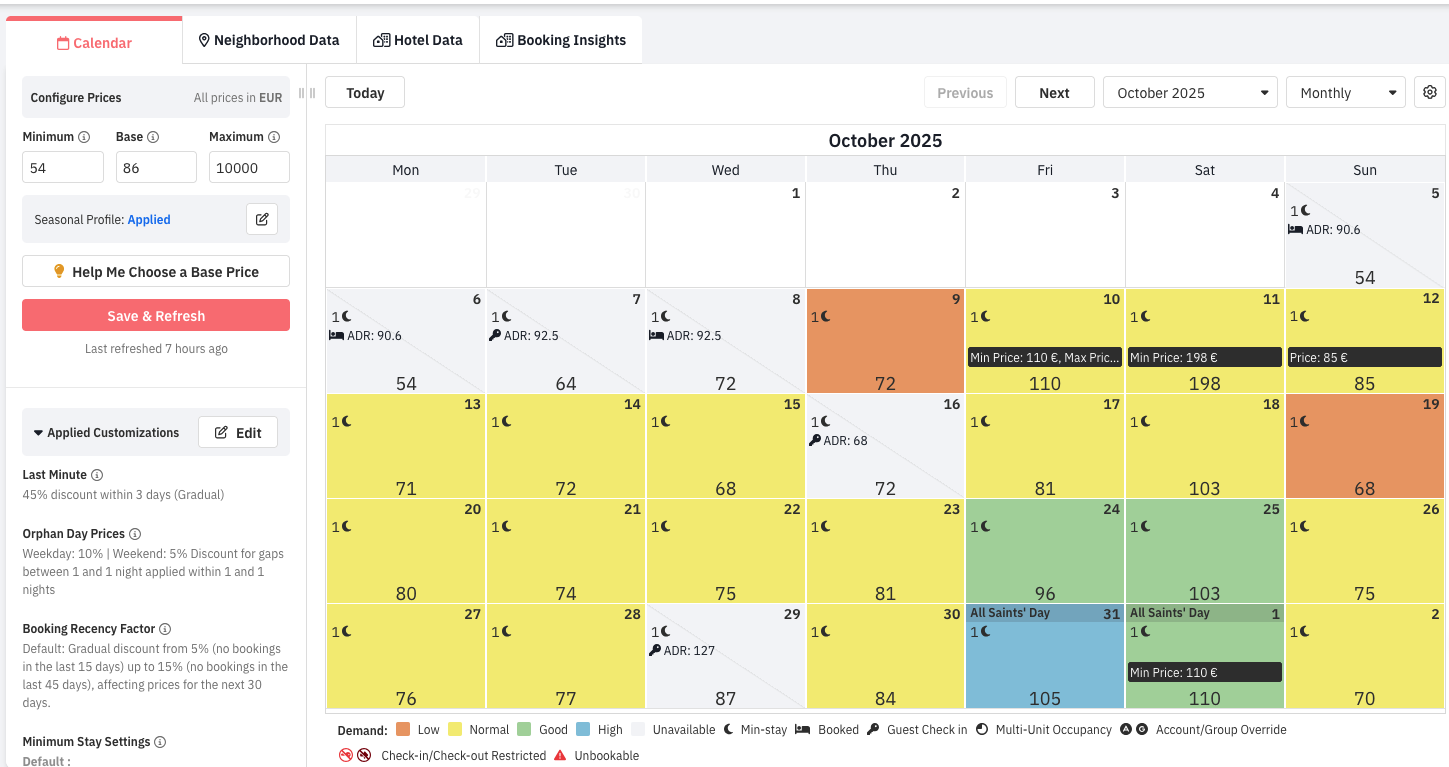Click Help Me Choose a Base Price
Viewport: 1449px width, 767px height.
click(x=156, y=272)
